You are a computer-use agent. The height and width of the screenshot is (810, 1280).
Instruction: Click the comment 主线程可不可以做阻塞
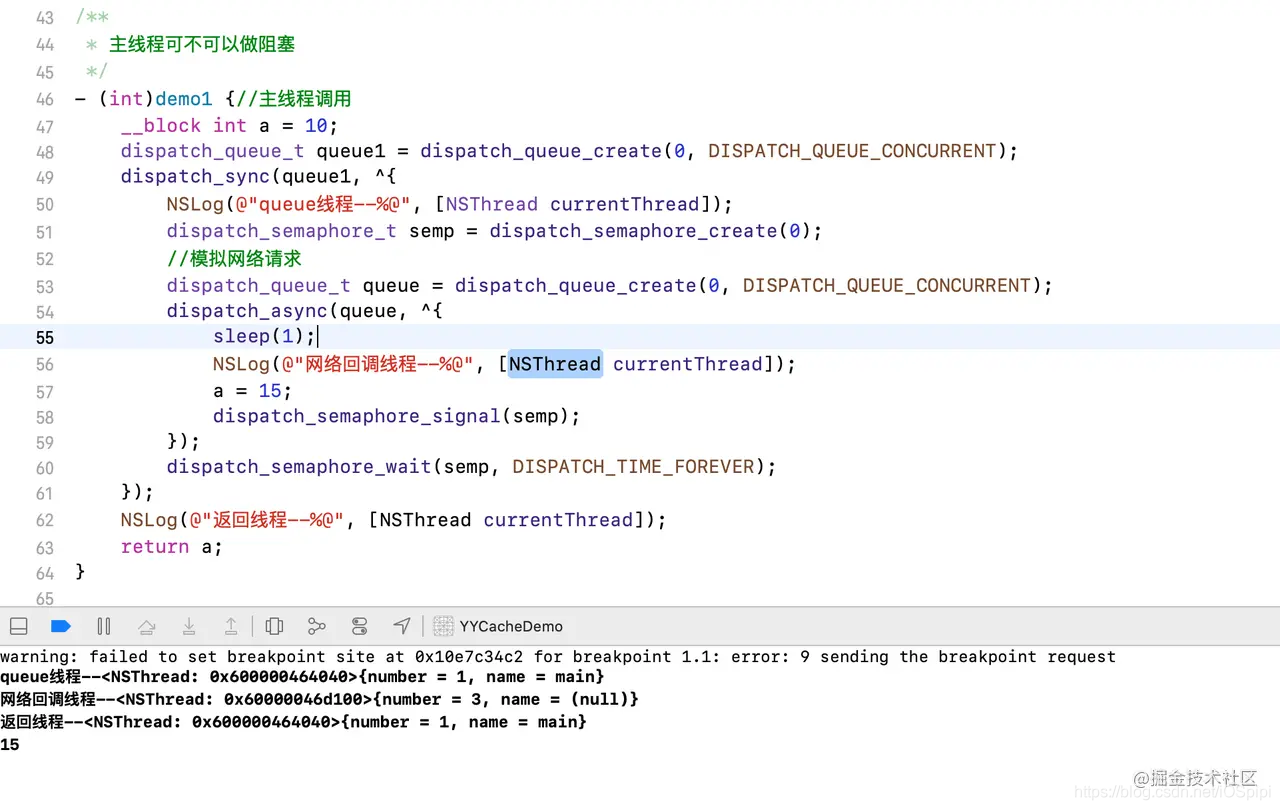202,44
